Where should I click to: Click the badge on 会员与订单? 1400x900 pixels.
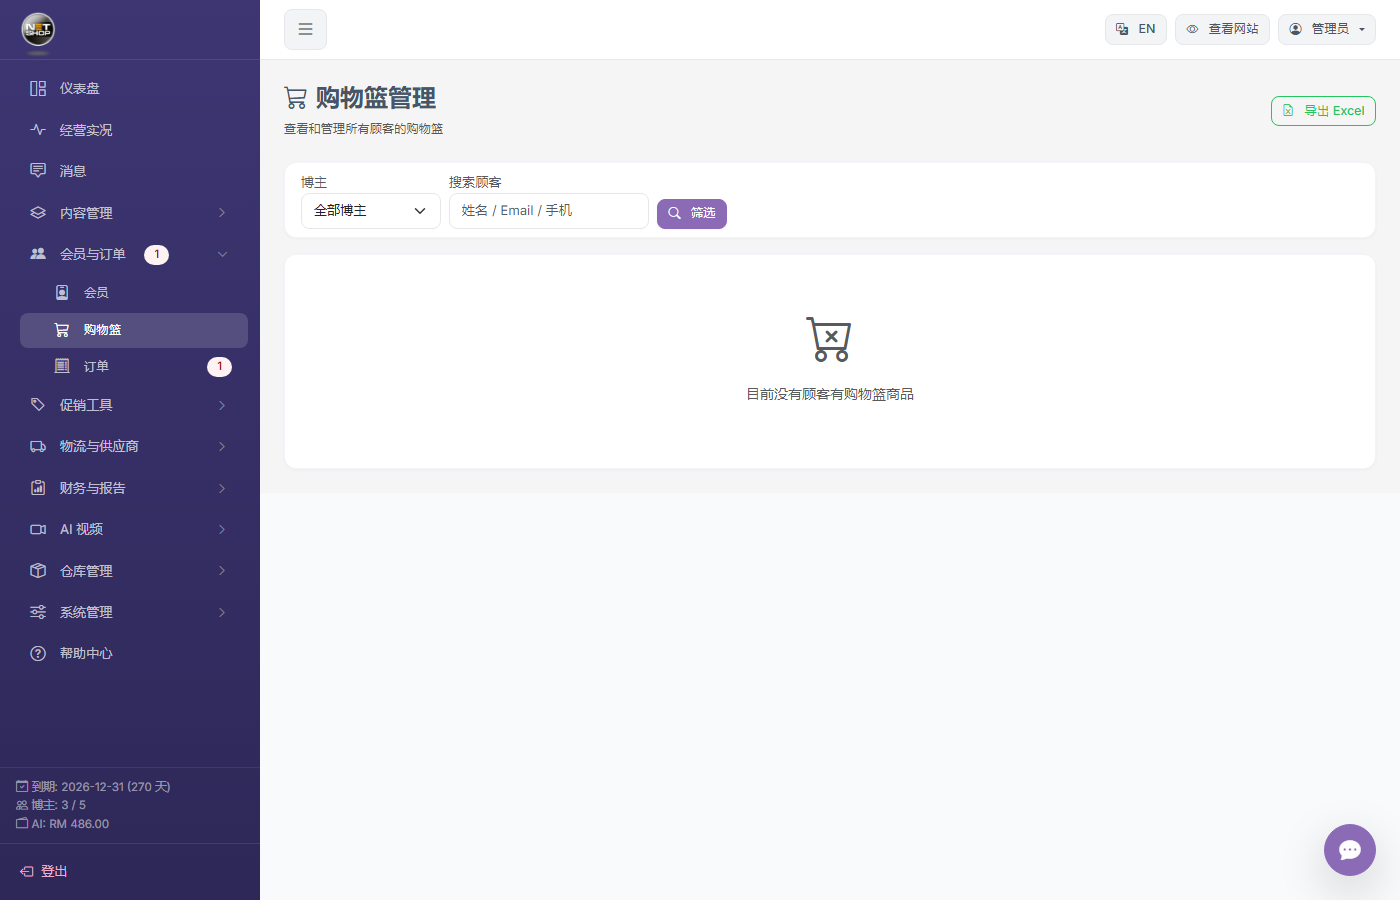pyautogui.click(x=156, y=254)
